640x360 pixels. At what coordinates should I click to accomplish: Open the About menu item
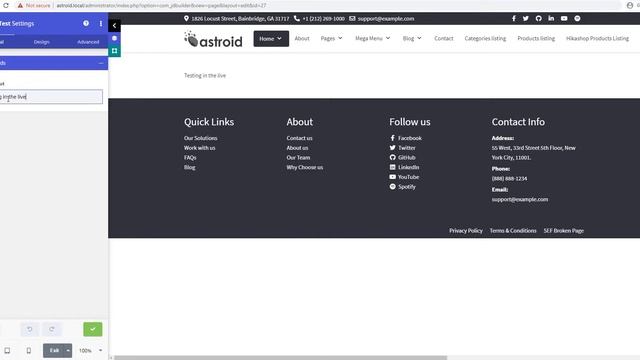[x=302, y=38]
